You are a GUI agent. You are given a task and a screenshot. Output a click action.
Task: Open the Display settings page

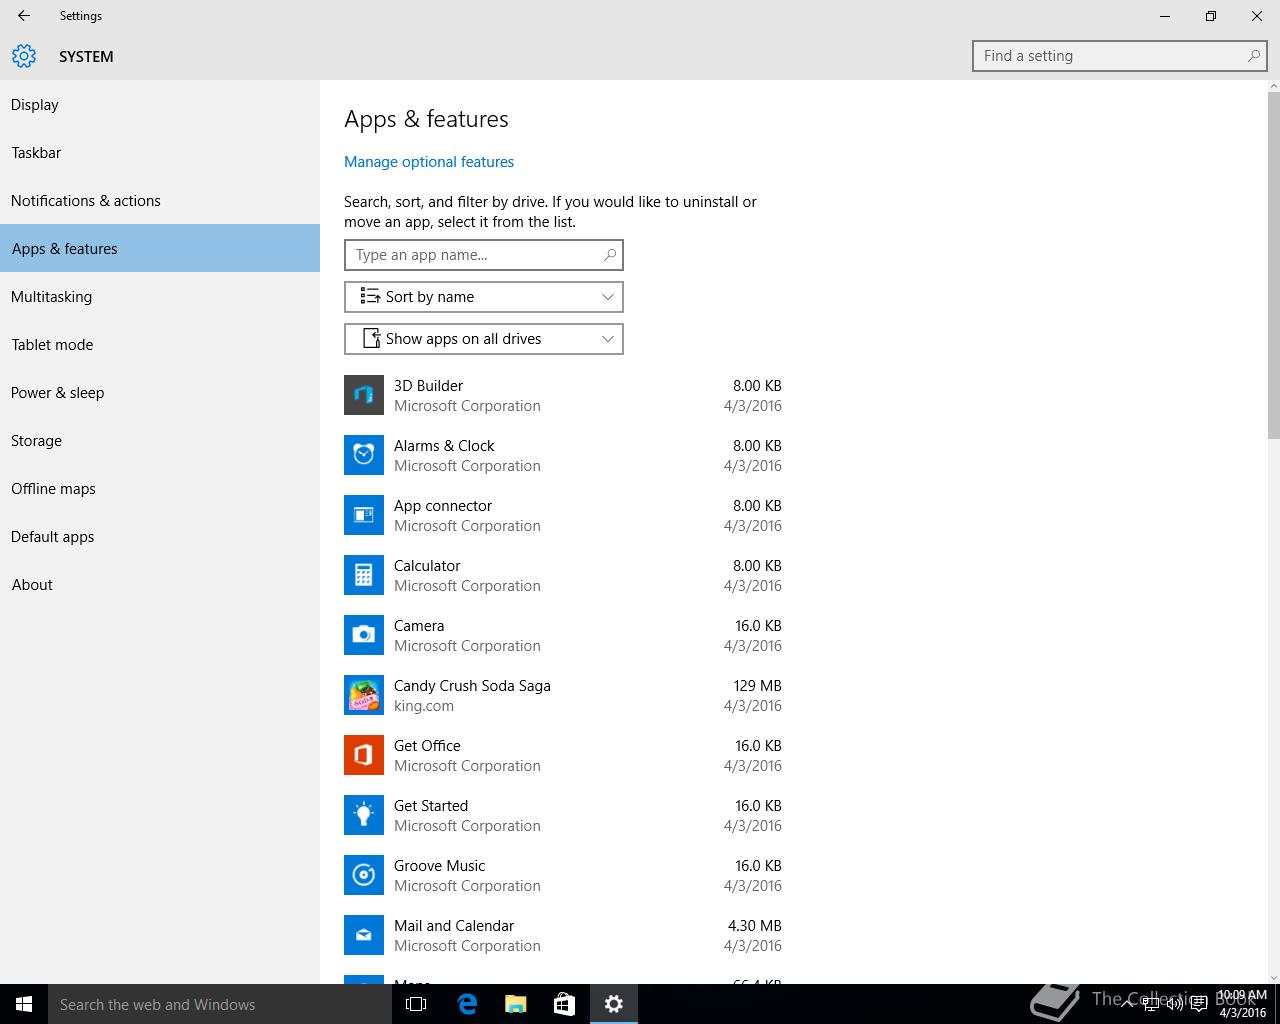160,105
